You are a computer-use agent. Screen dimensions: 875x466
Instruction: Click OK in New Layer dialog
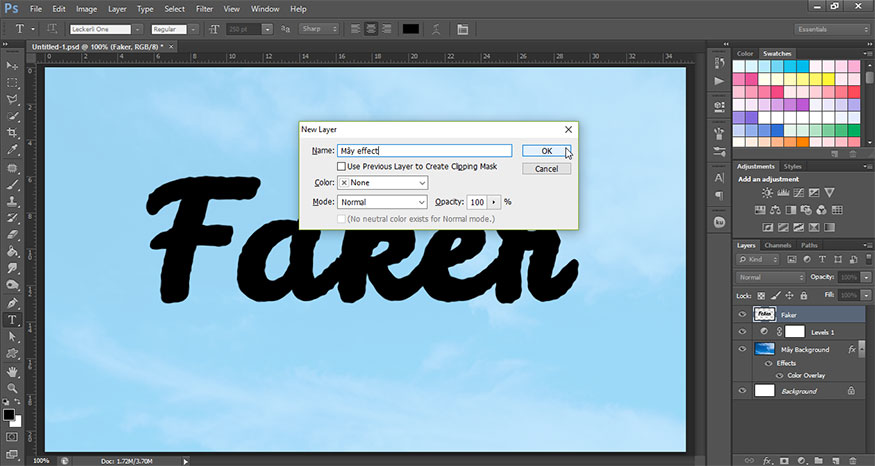(x=546, y=151)
